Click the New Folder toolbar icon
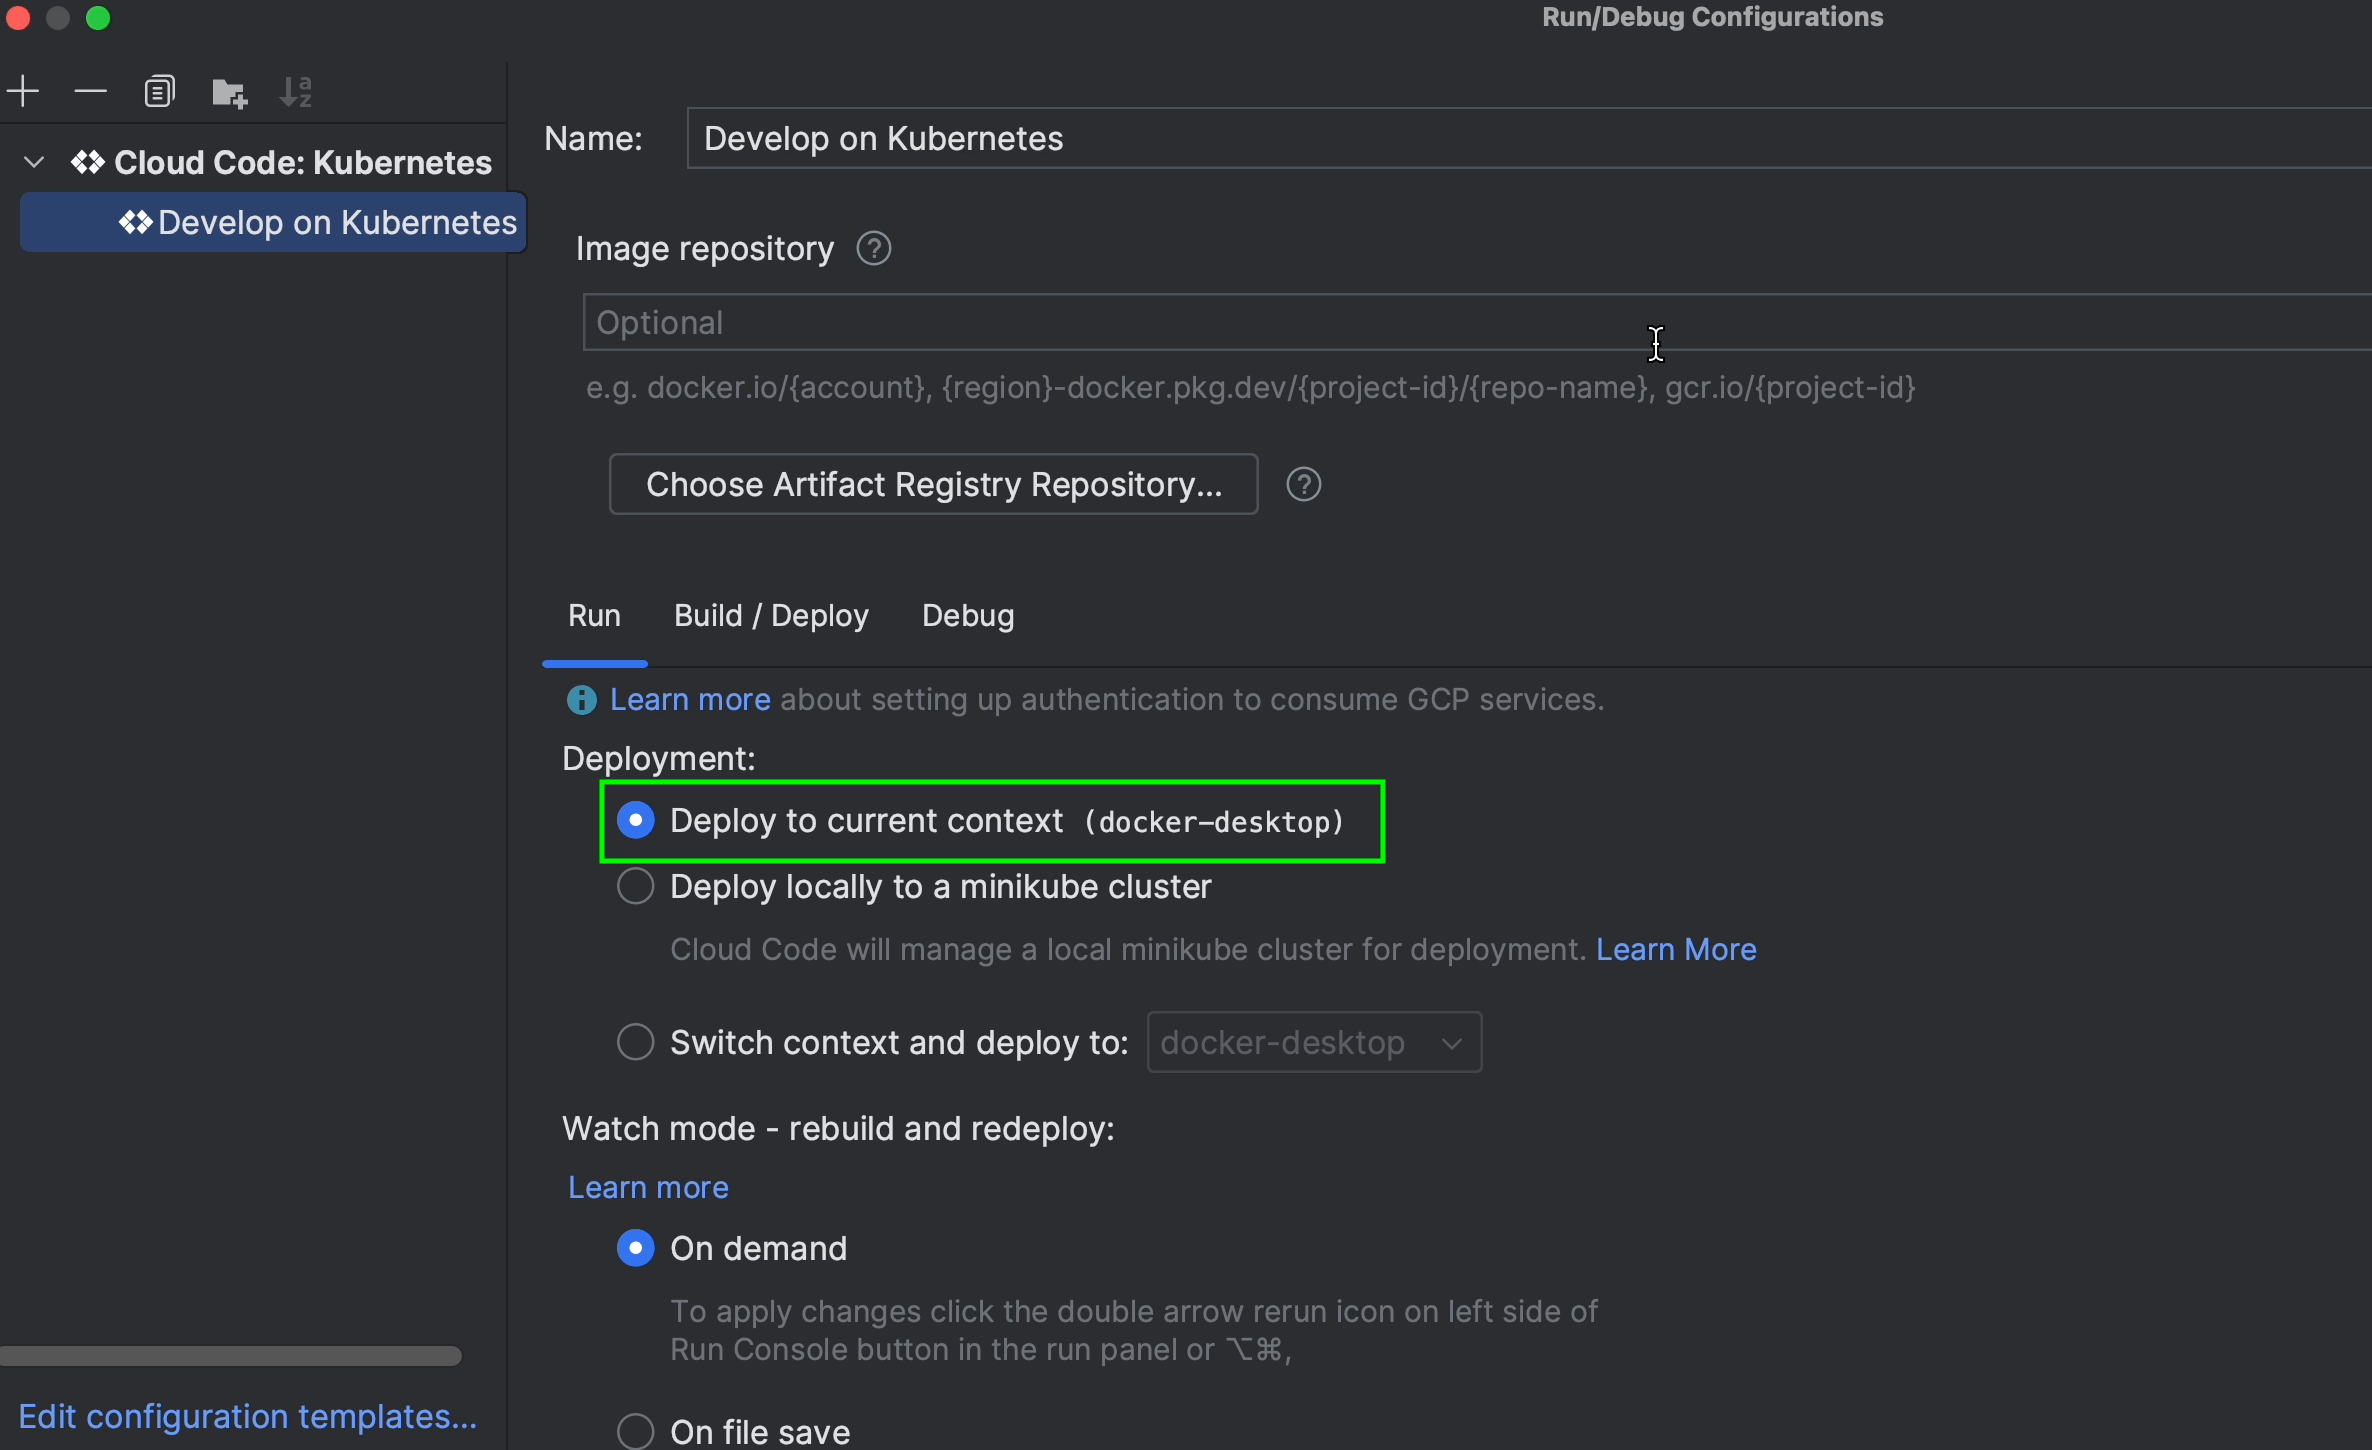The height and width of the screenshot is (1450, 2372). [229, 93]
